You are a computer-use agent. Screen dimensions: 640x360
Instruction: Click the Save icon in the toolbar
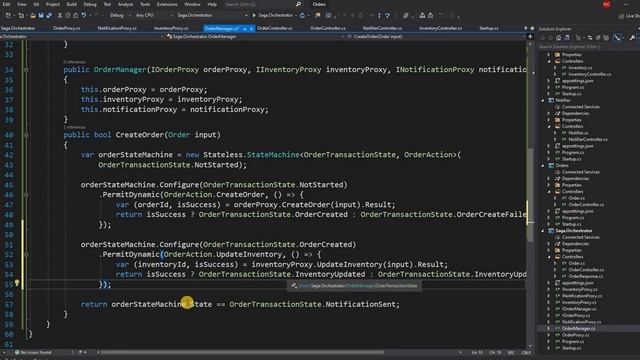pos(41,16)
